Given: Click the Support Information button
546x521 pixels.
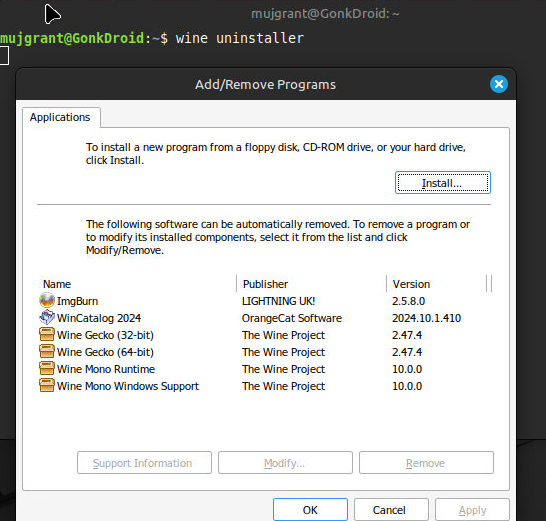Looking at the screenshot, I should [144, 463].
